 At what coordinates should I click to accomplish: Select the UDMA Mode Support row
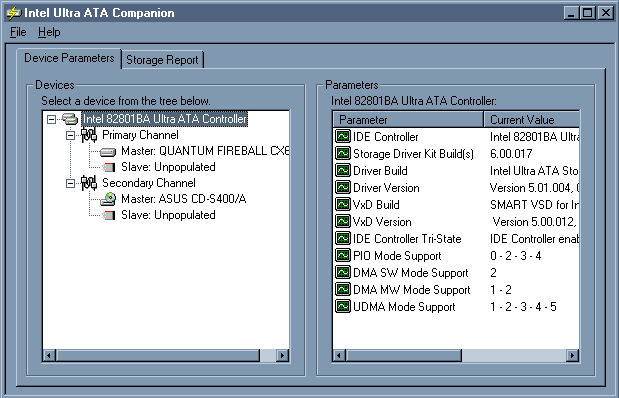click(456, 306)
